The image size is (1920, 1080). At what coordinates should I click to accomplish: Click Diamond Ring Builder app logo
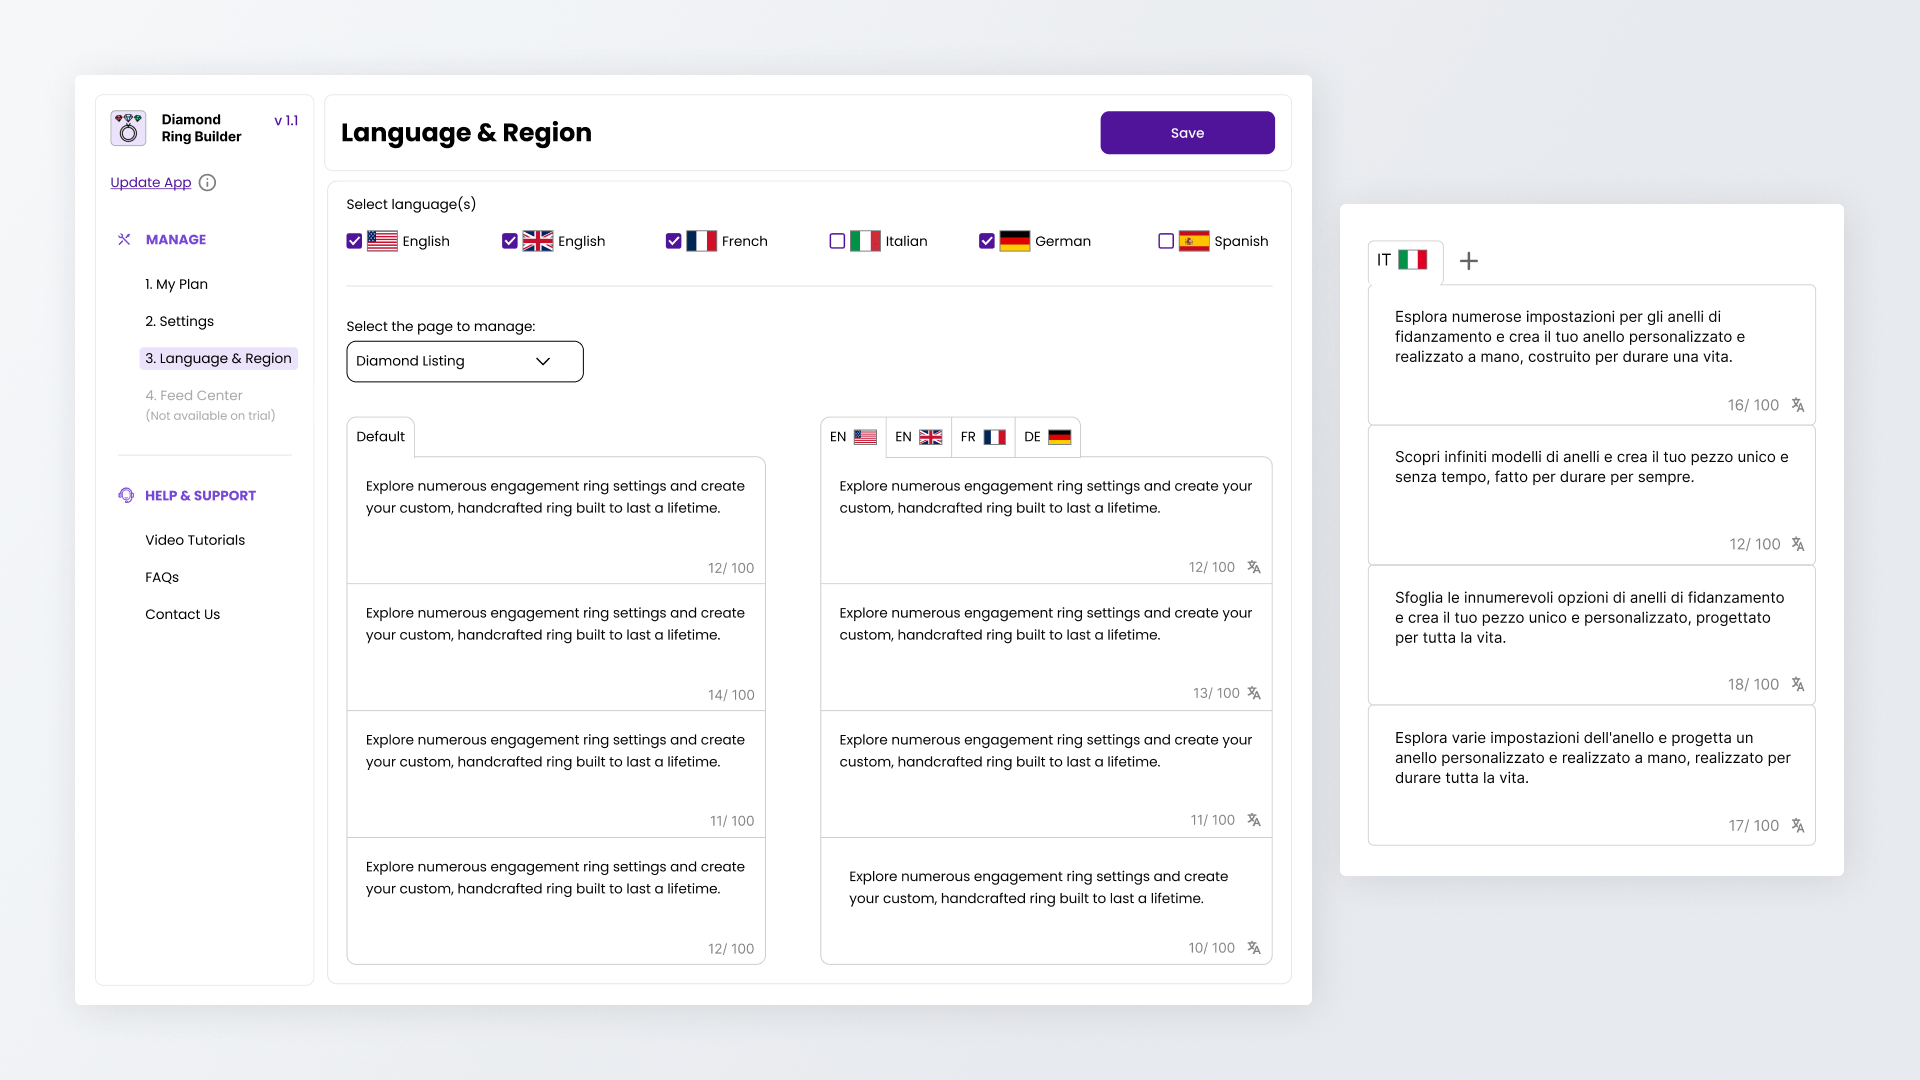click(128, 128)
